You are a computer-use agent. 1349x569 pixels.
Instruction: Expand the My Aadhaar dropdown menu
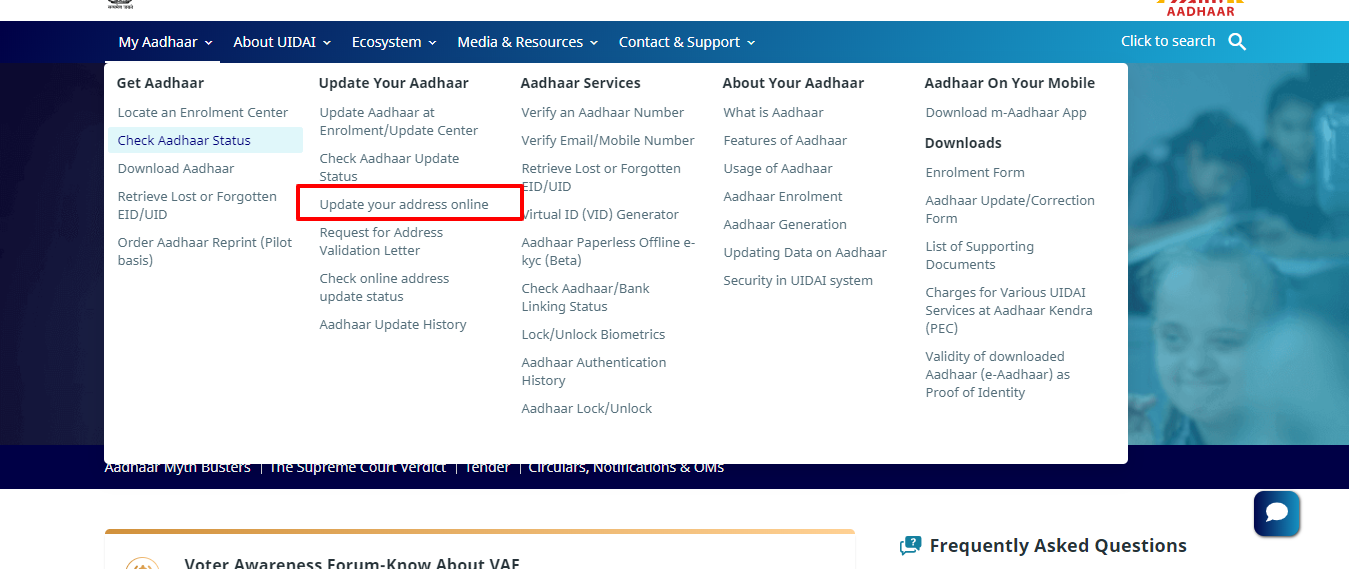coord(165,42)
